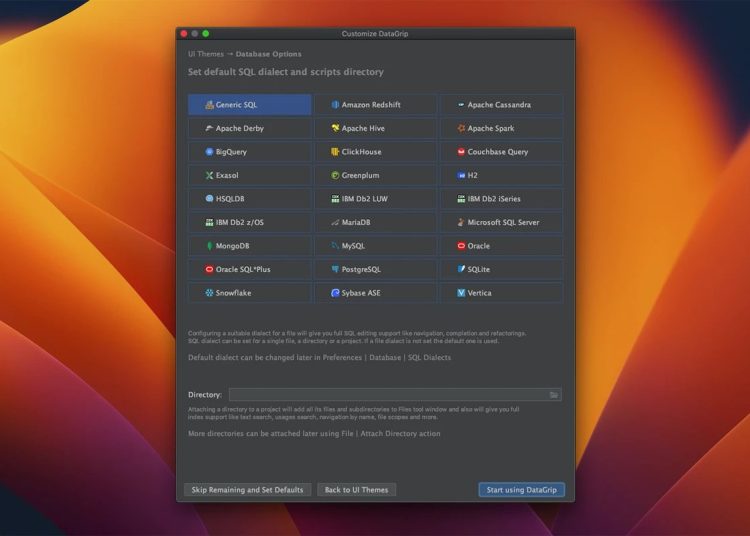The width and height of the screenshot is (750, 536).
Task: Click the MongoDB leaf icon
Action: click(x=210, y=246)
